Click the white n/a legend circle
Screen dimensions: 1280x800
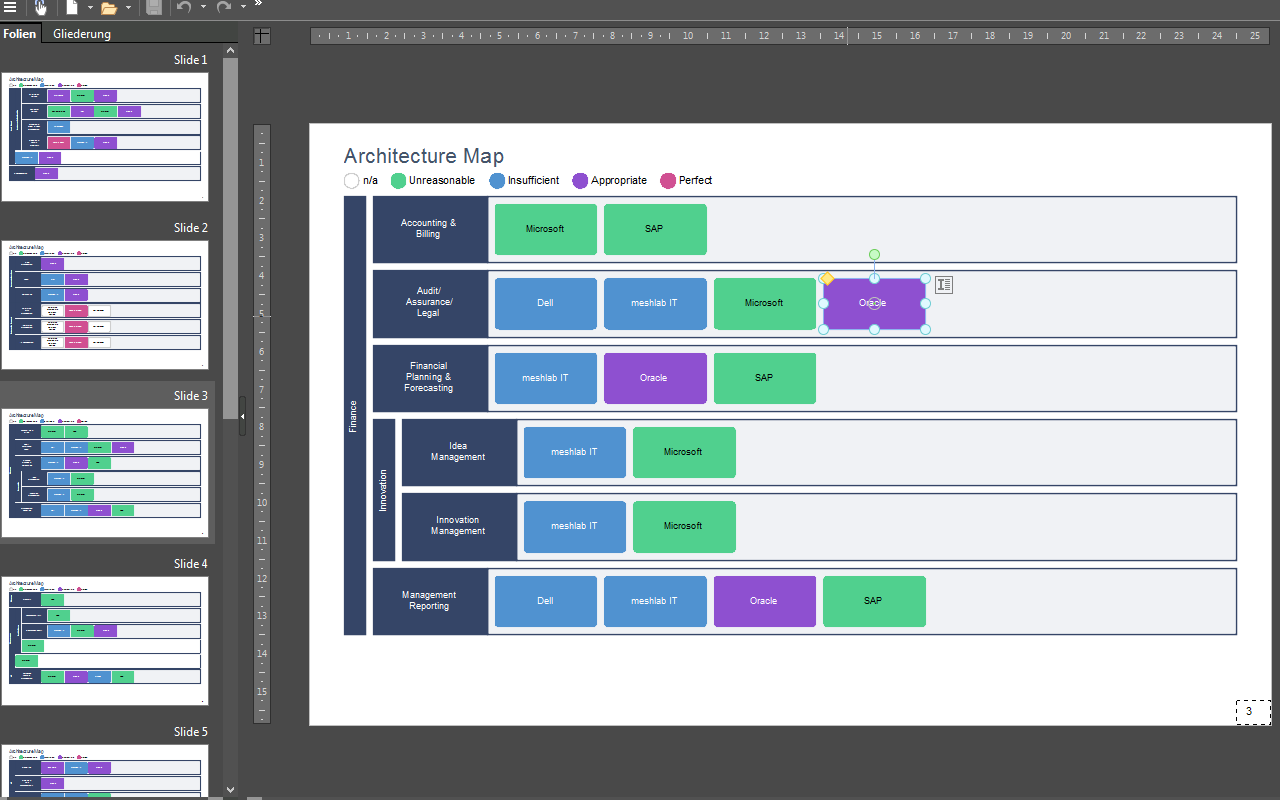(x=351, y=181)
